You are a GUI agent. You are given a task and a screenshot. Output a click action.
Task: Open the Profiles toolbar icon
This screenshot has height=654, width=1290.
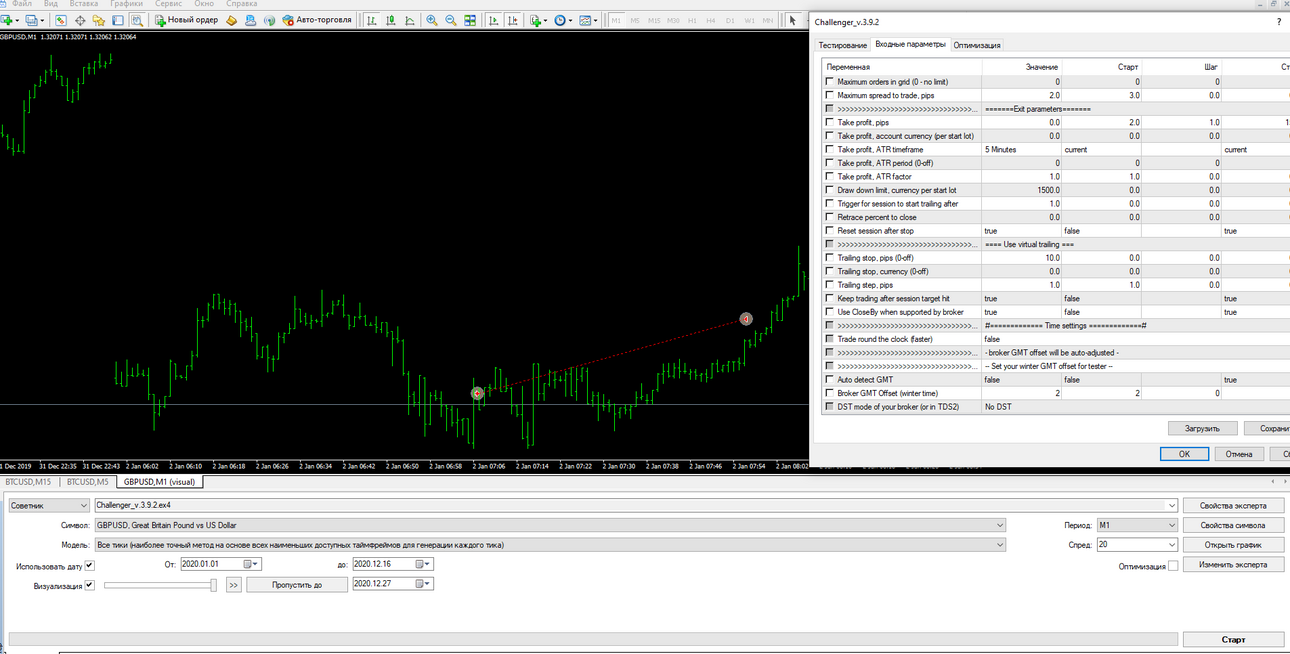[33, 20]
